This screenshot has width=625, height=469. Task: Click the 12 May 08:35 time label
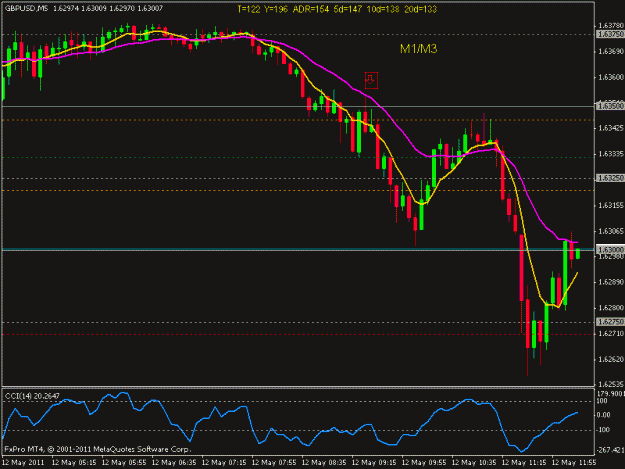(324, 463)
